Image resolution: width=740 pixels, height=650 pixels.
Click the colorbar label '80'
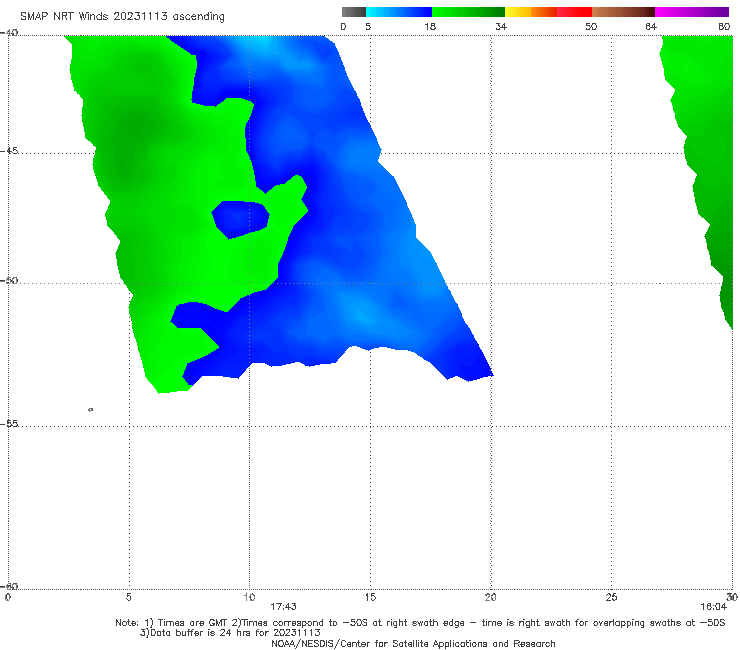pyautogui.click(x=724, y=27)
